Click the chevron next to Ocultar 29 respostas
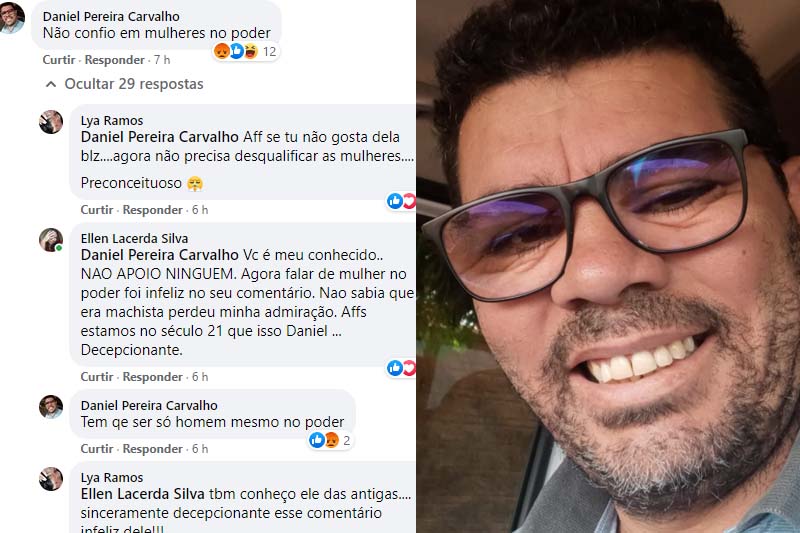The width and height of the screenshot is (800, 533). coord(51,84)
